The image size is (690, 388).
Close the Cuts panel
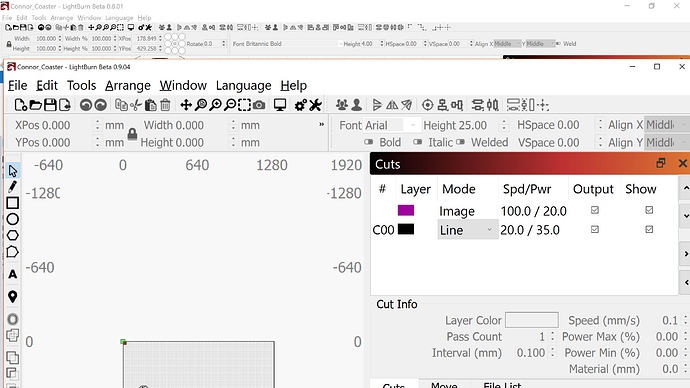[x=683, y=163]
